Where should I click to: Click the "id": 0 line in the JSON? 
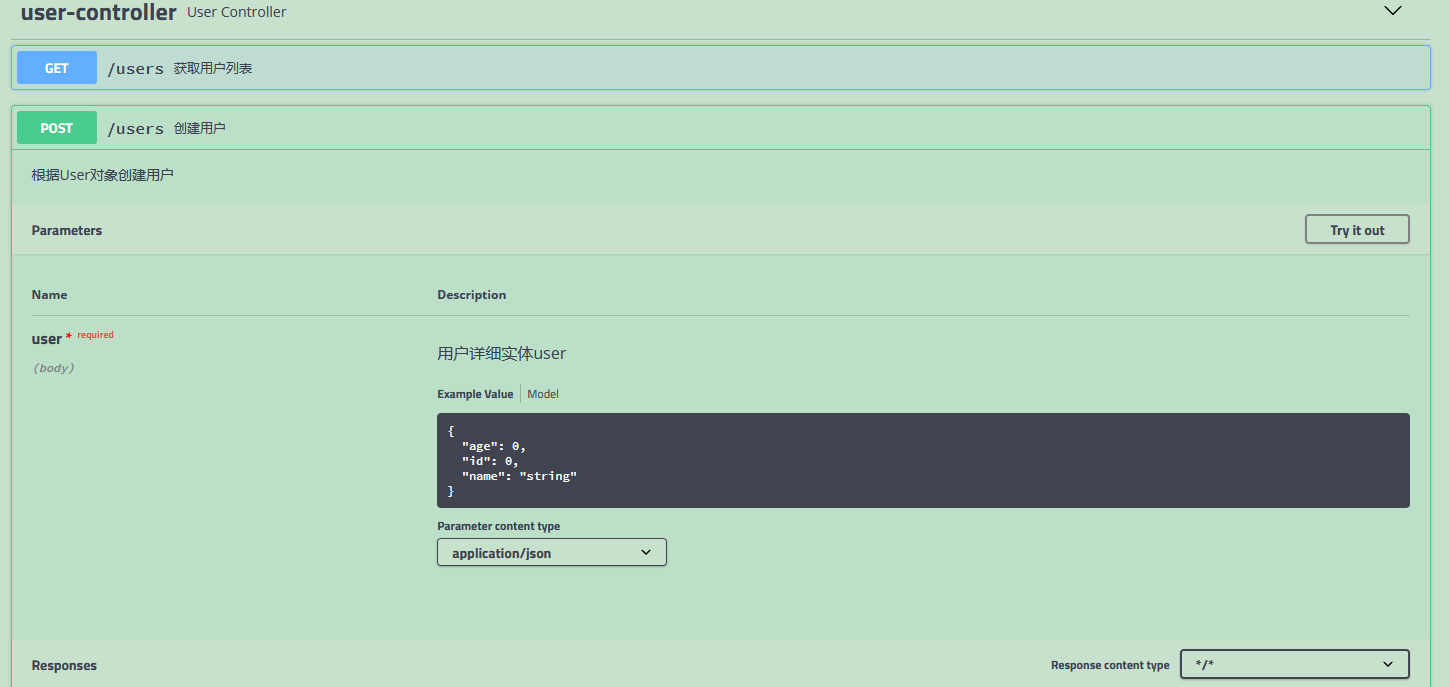click(x=489, y=461)
